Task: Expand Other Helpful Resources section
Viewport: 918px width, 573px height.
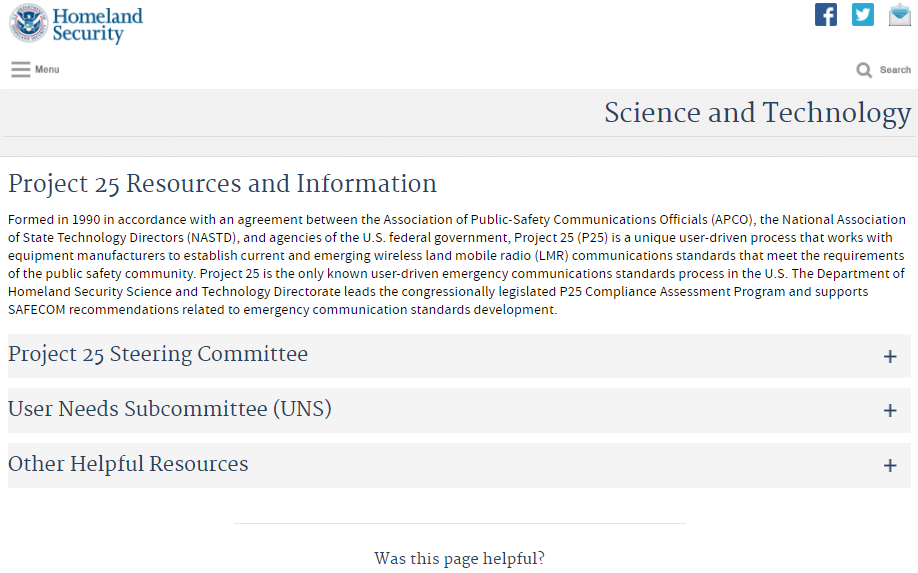Action: coord(459,465)
